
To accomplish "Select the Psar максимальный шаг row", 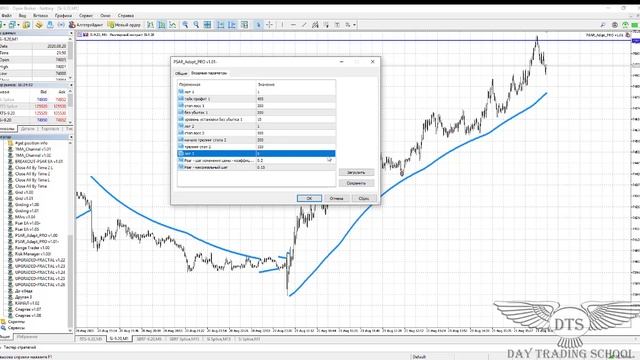I will (x=256, y=167).
